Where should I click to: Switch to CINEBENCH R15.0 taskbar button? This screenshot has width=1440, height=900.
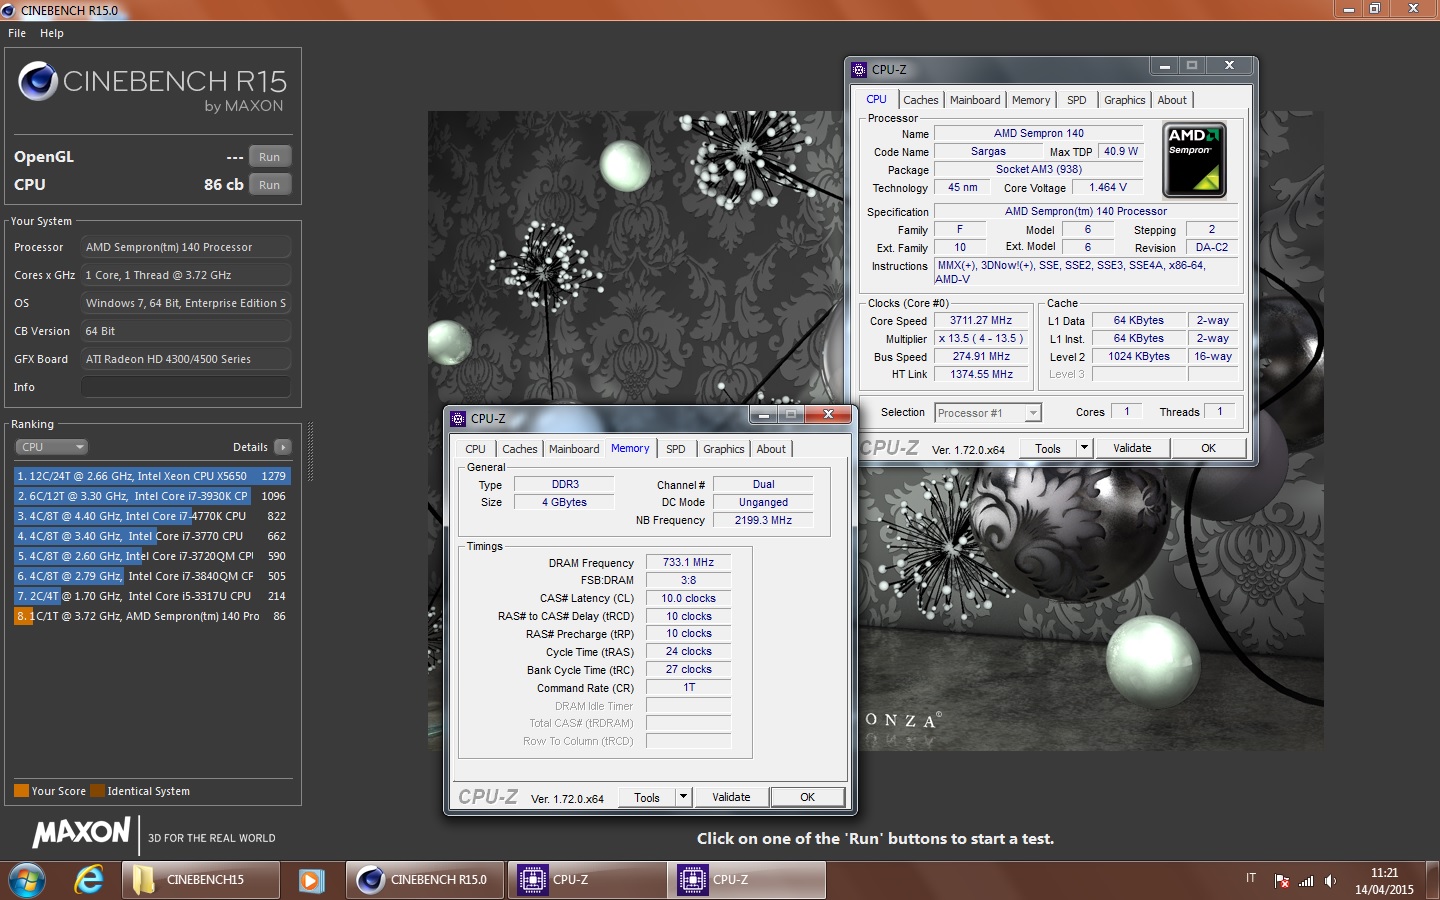coord(425,880)
